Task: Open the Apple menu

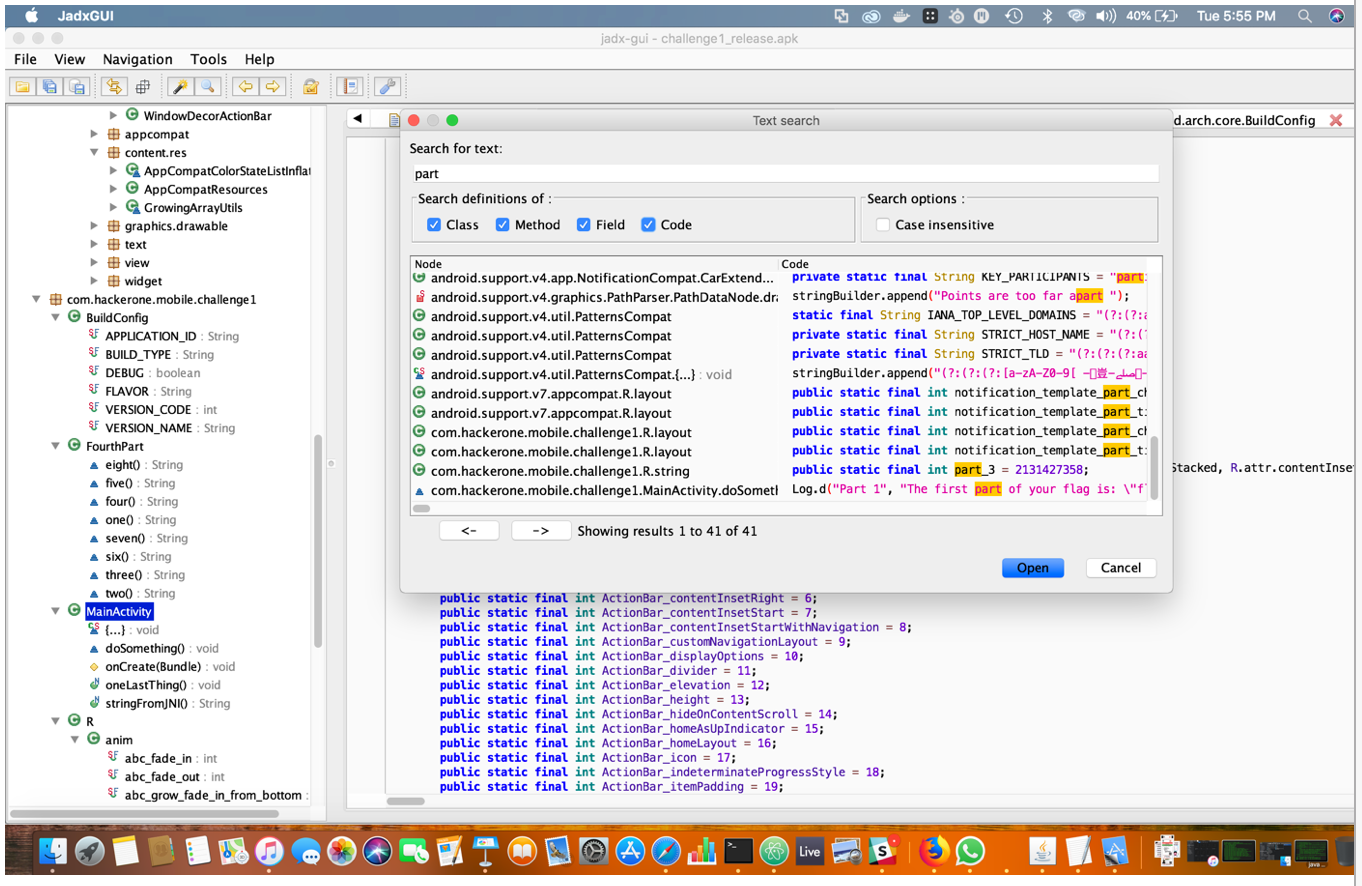Action: click(31, 15)
